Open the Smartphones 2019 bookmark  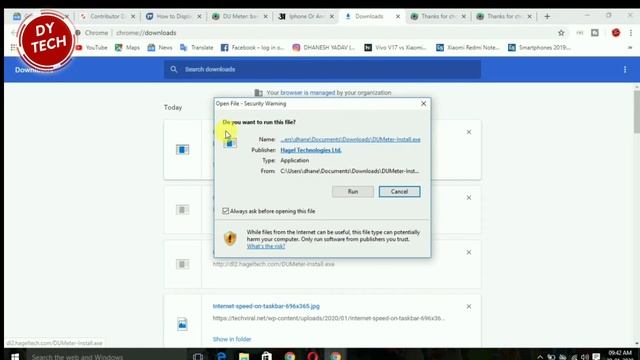(x=540, y=48)
